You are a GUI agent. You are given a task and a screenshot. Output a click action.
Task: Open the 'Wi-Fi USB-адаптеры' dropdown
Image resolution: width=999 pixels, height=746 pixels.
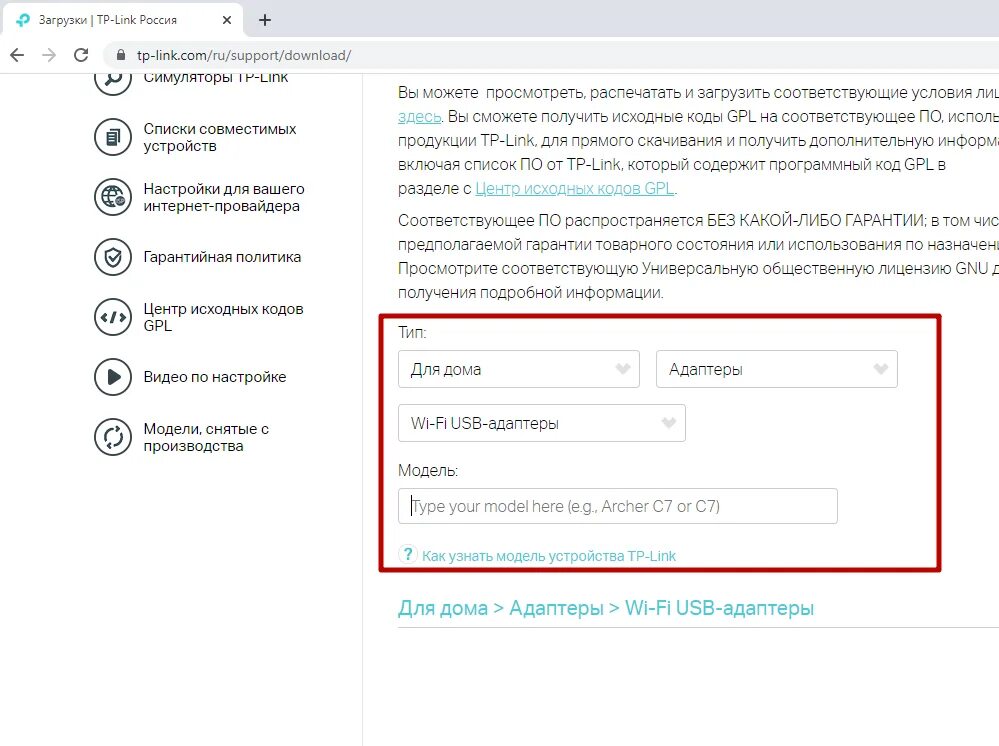(x=542, y=423)
